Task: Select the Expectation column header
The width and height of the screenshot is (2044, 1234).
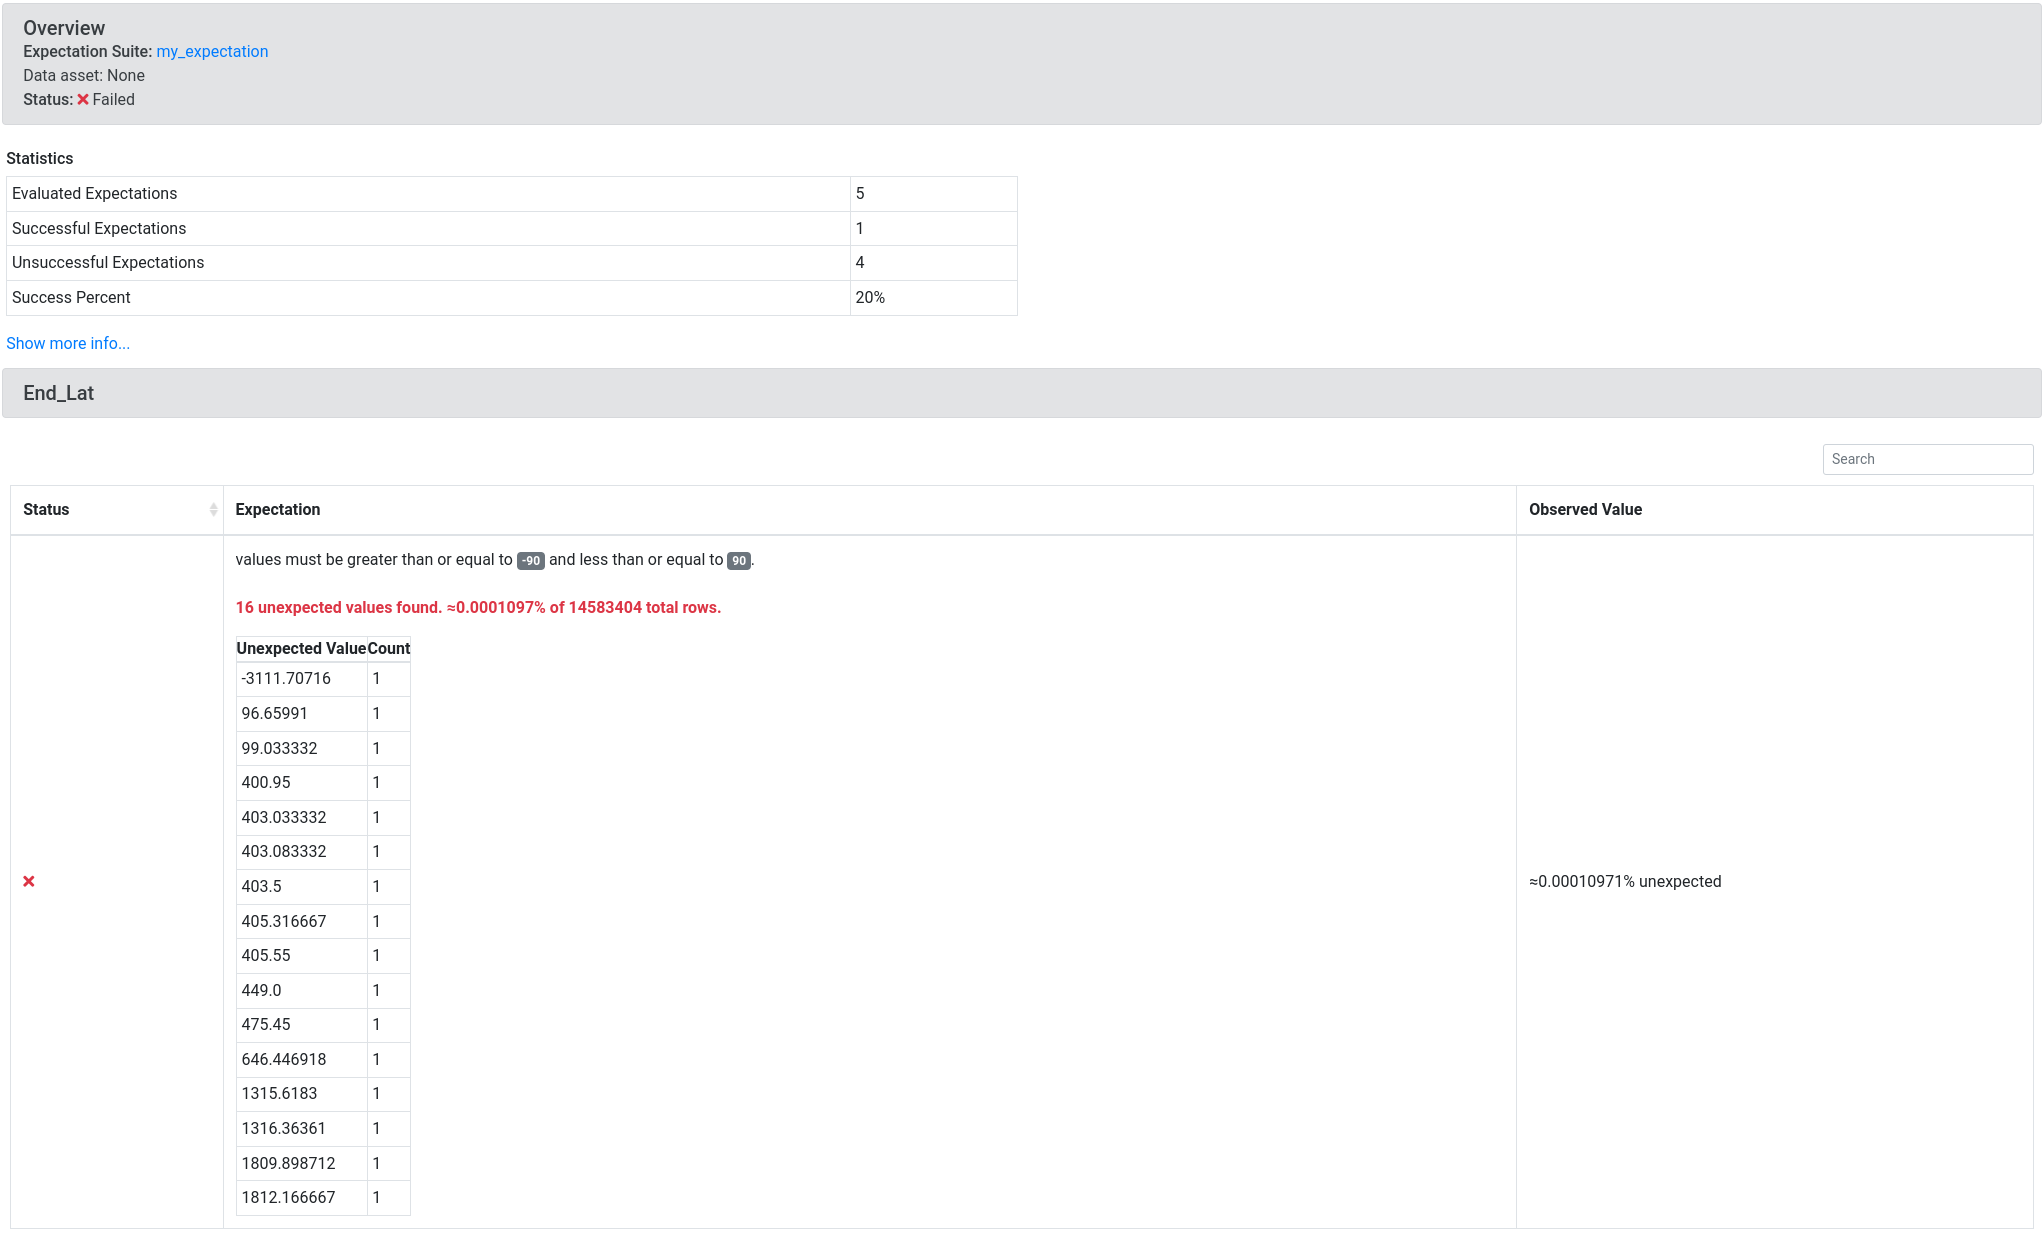Action: pos(277,509)
